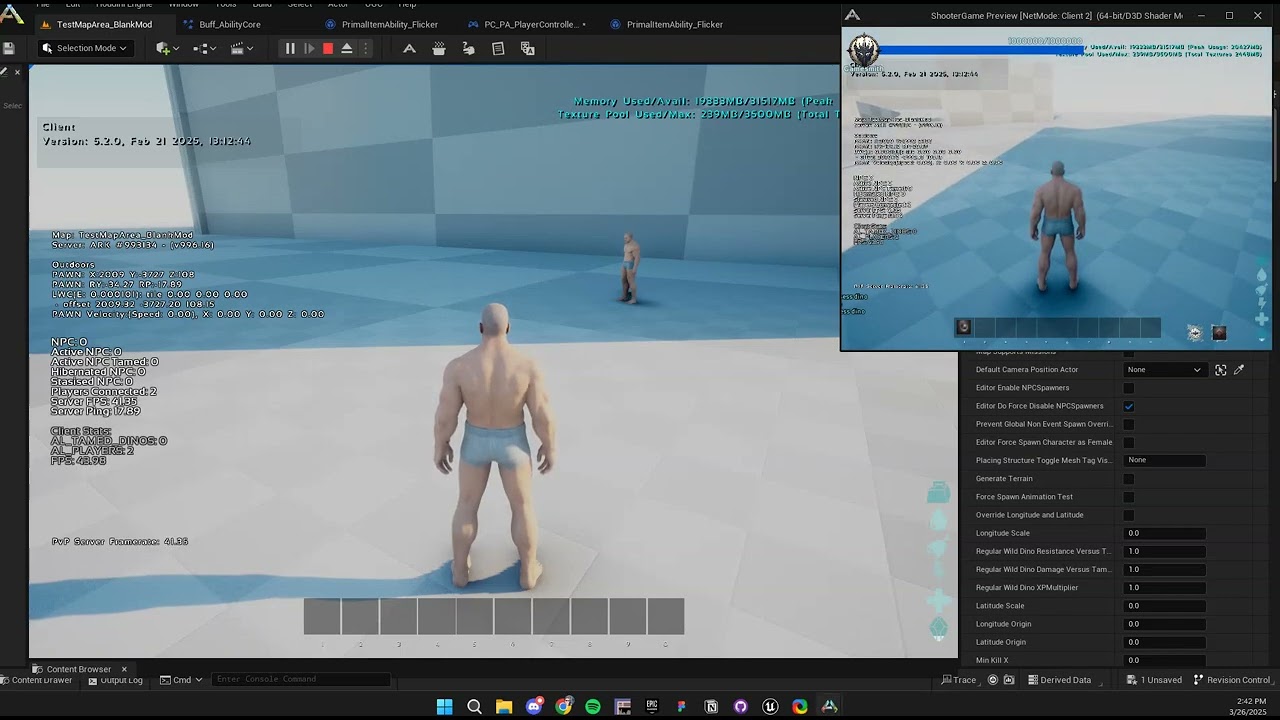Click Regular Wild Dino XPMultiplier field
This screenshot has height=720, width=1280.
click(x=1165, y=588)
